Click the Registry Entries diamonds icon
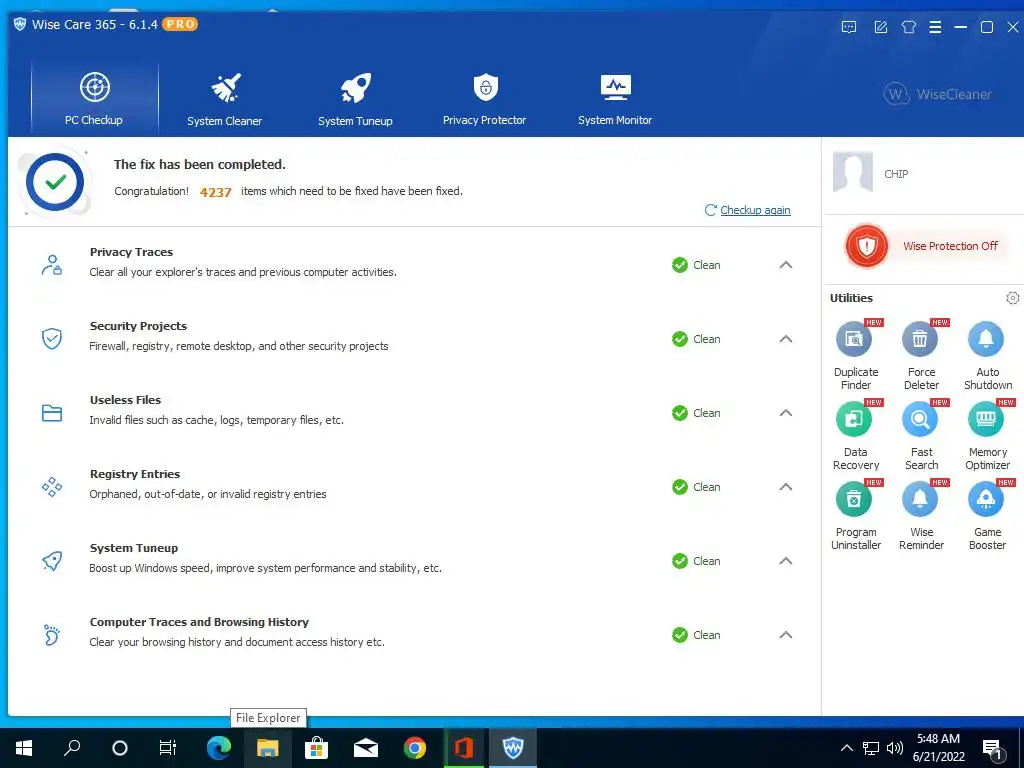This screenshot has height=768, width=1024. [52, 487]
